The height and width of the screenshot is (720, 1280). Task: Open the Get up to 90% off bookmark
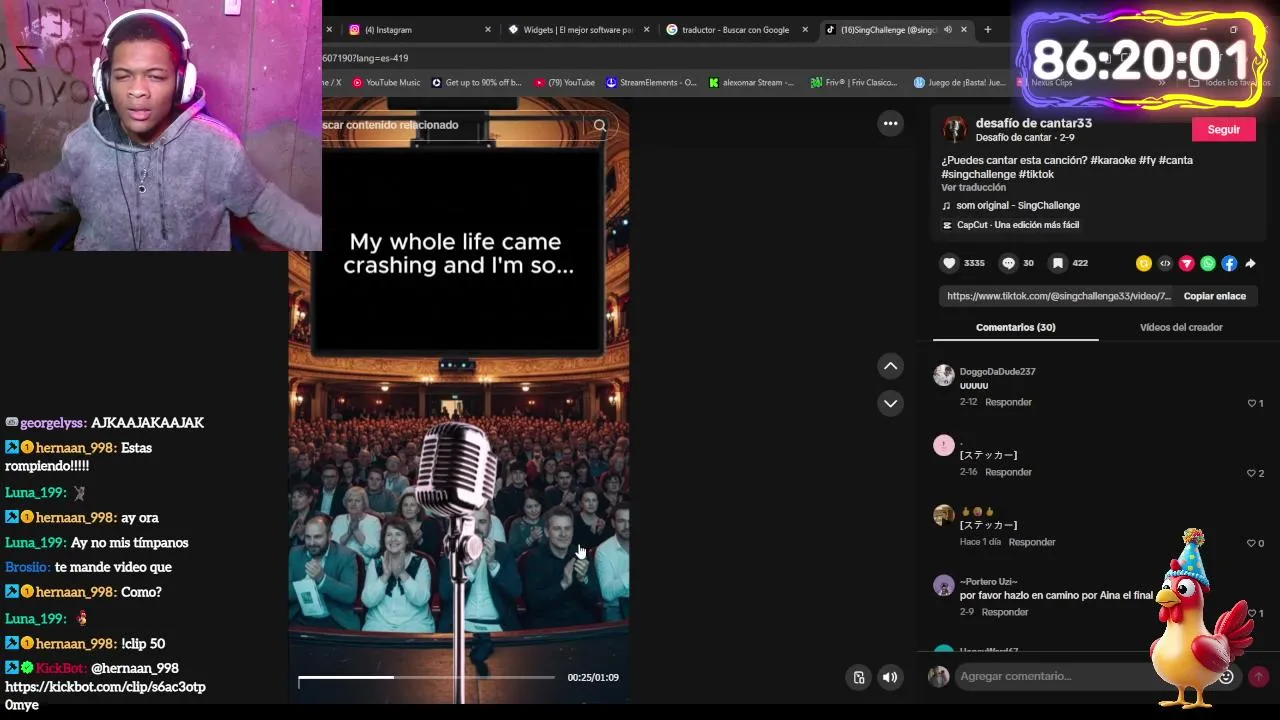click(476, 83)
